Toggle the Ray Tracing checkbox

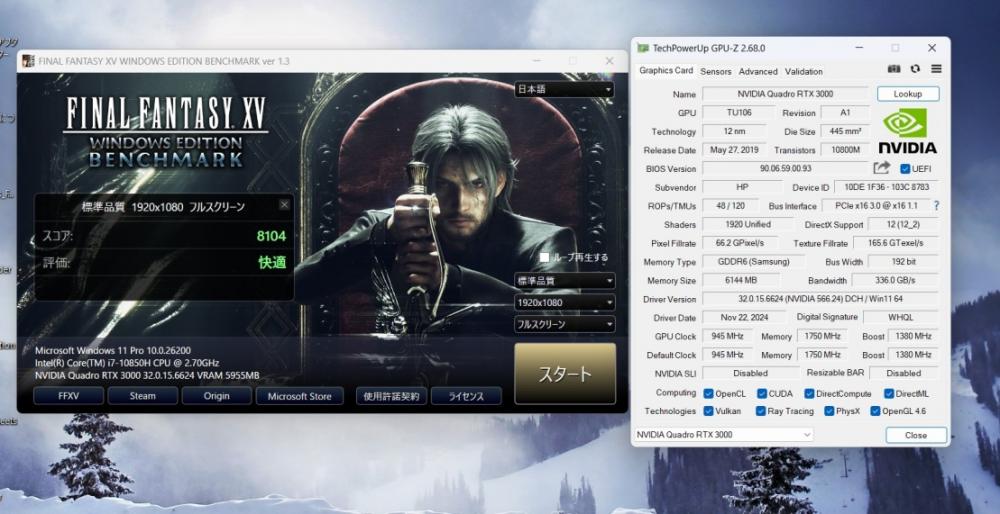761,411
